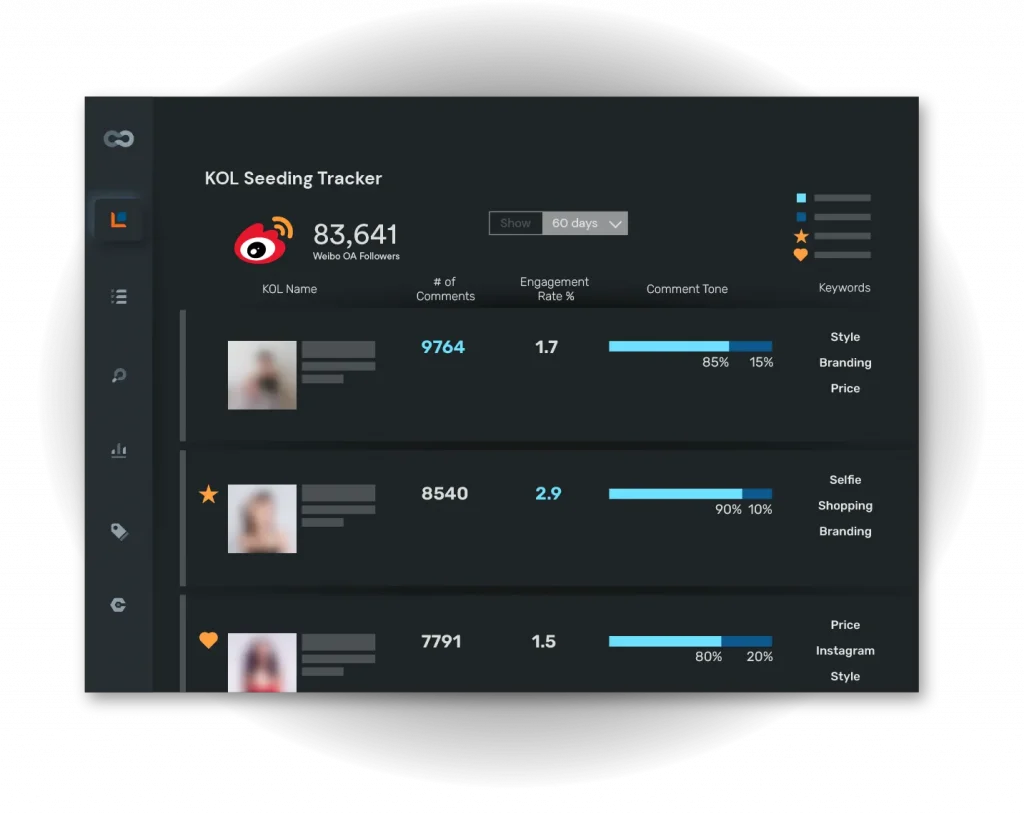Expand the Show filter selector
The height and width of the screenshot is (814, 1024).
[515, 223]
